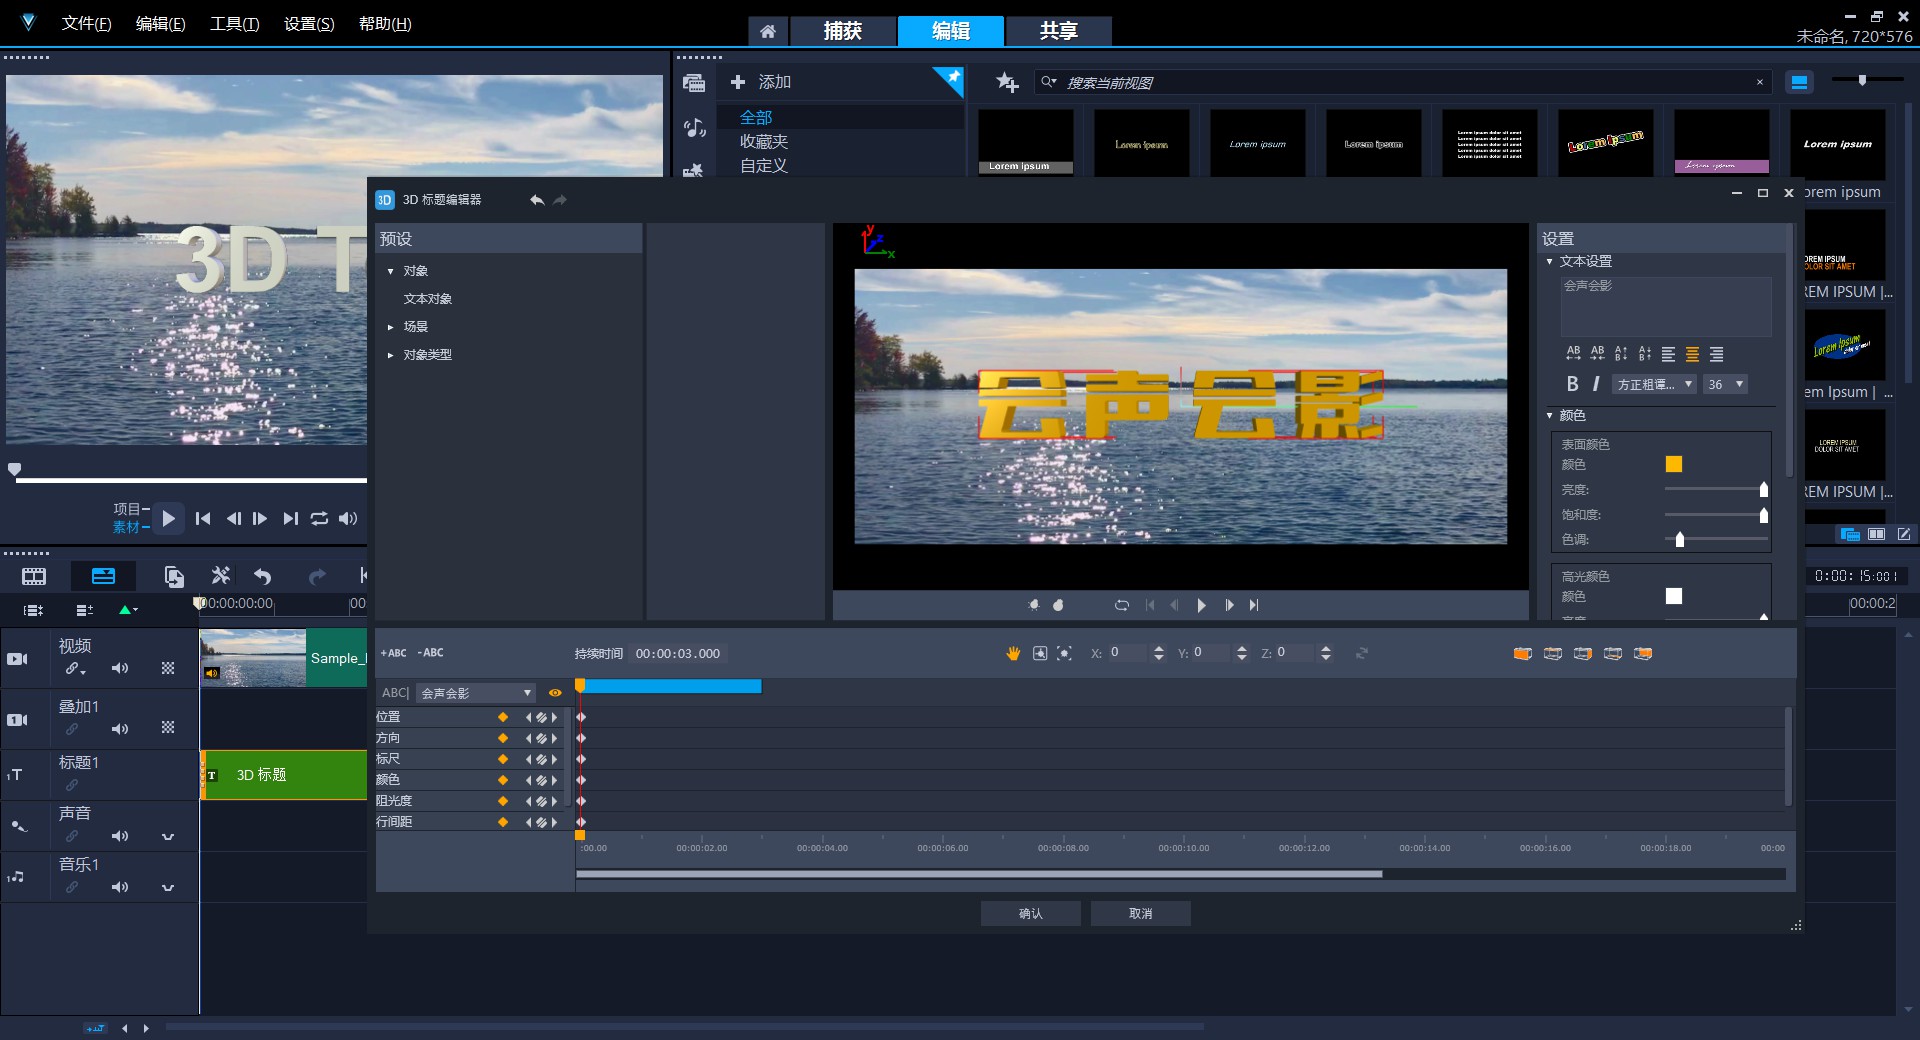Screen dimensions: 1920x1040
Task: Select the hand move tool in 3D editor
Action: pos(1013,653)
